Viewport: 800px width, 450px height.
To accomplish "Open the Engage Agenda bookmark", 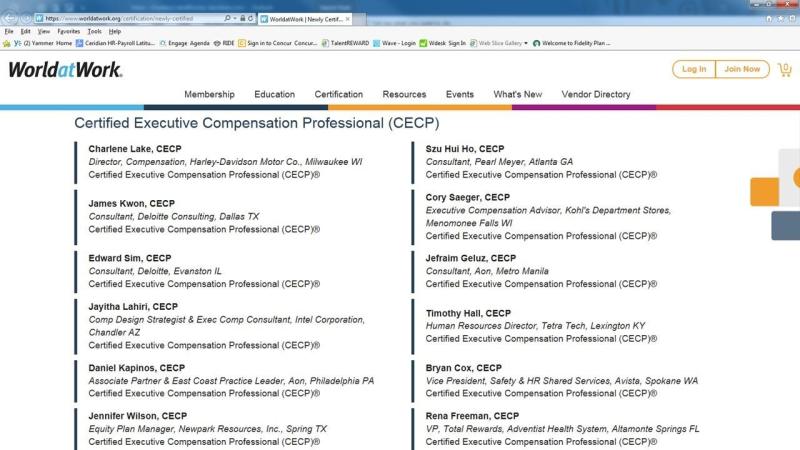I will [x=185, y=43].
